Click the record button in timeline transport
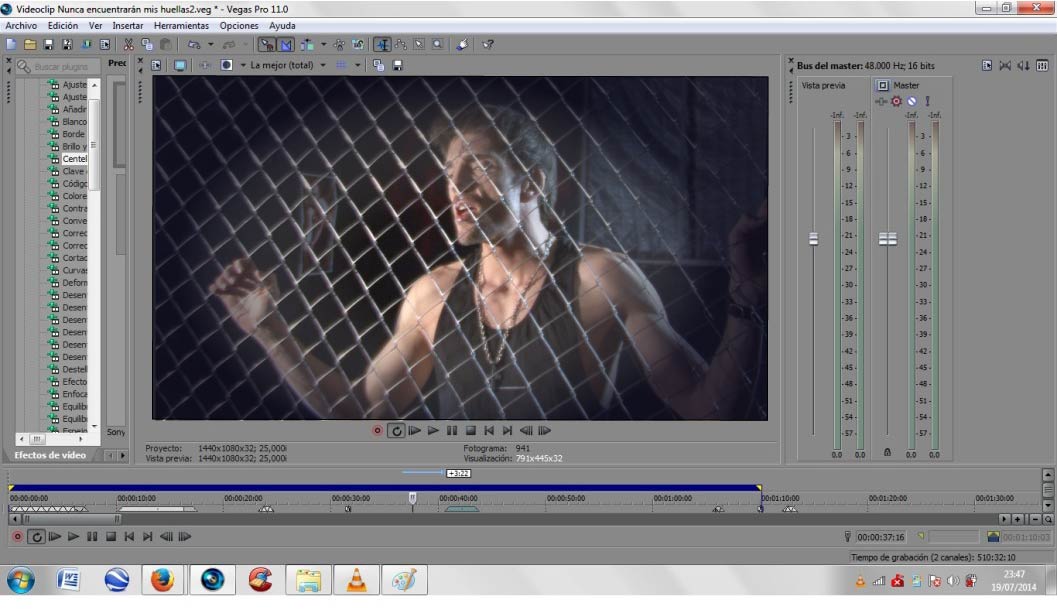The width and height of the screenshot is (1058, 609). point(18,537)
